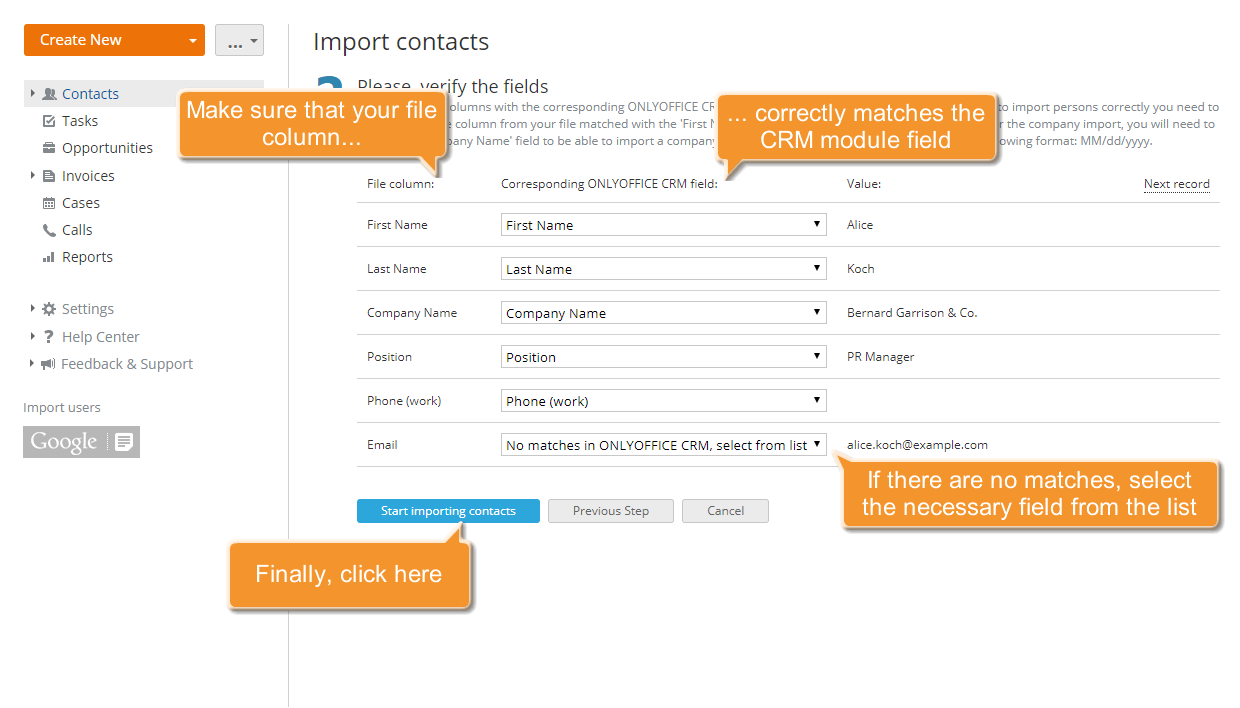The width and height of the screenshot is (1240, 708).
Task: Expand the Create New dropdown arrow
Action: tap(191, 39)
